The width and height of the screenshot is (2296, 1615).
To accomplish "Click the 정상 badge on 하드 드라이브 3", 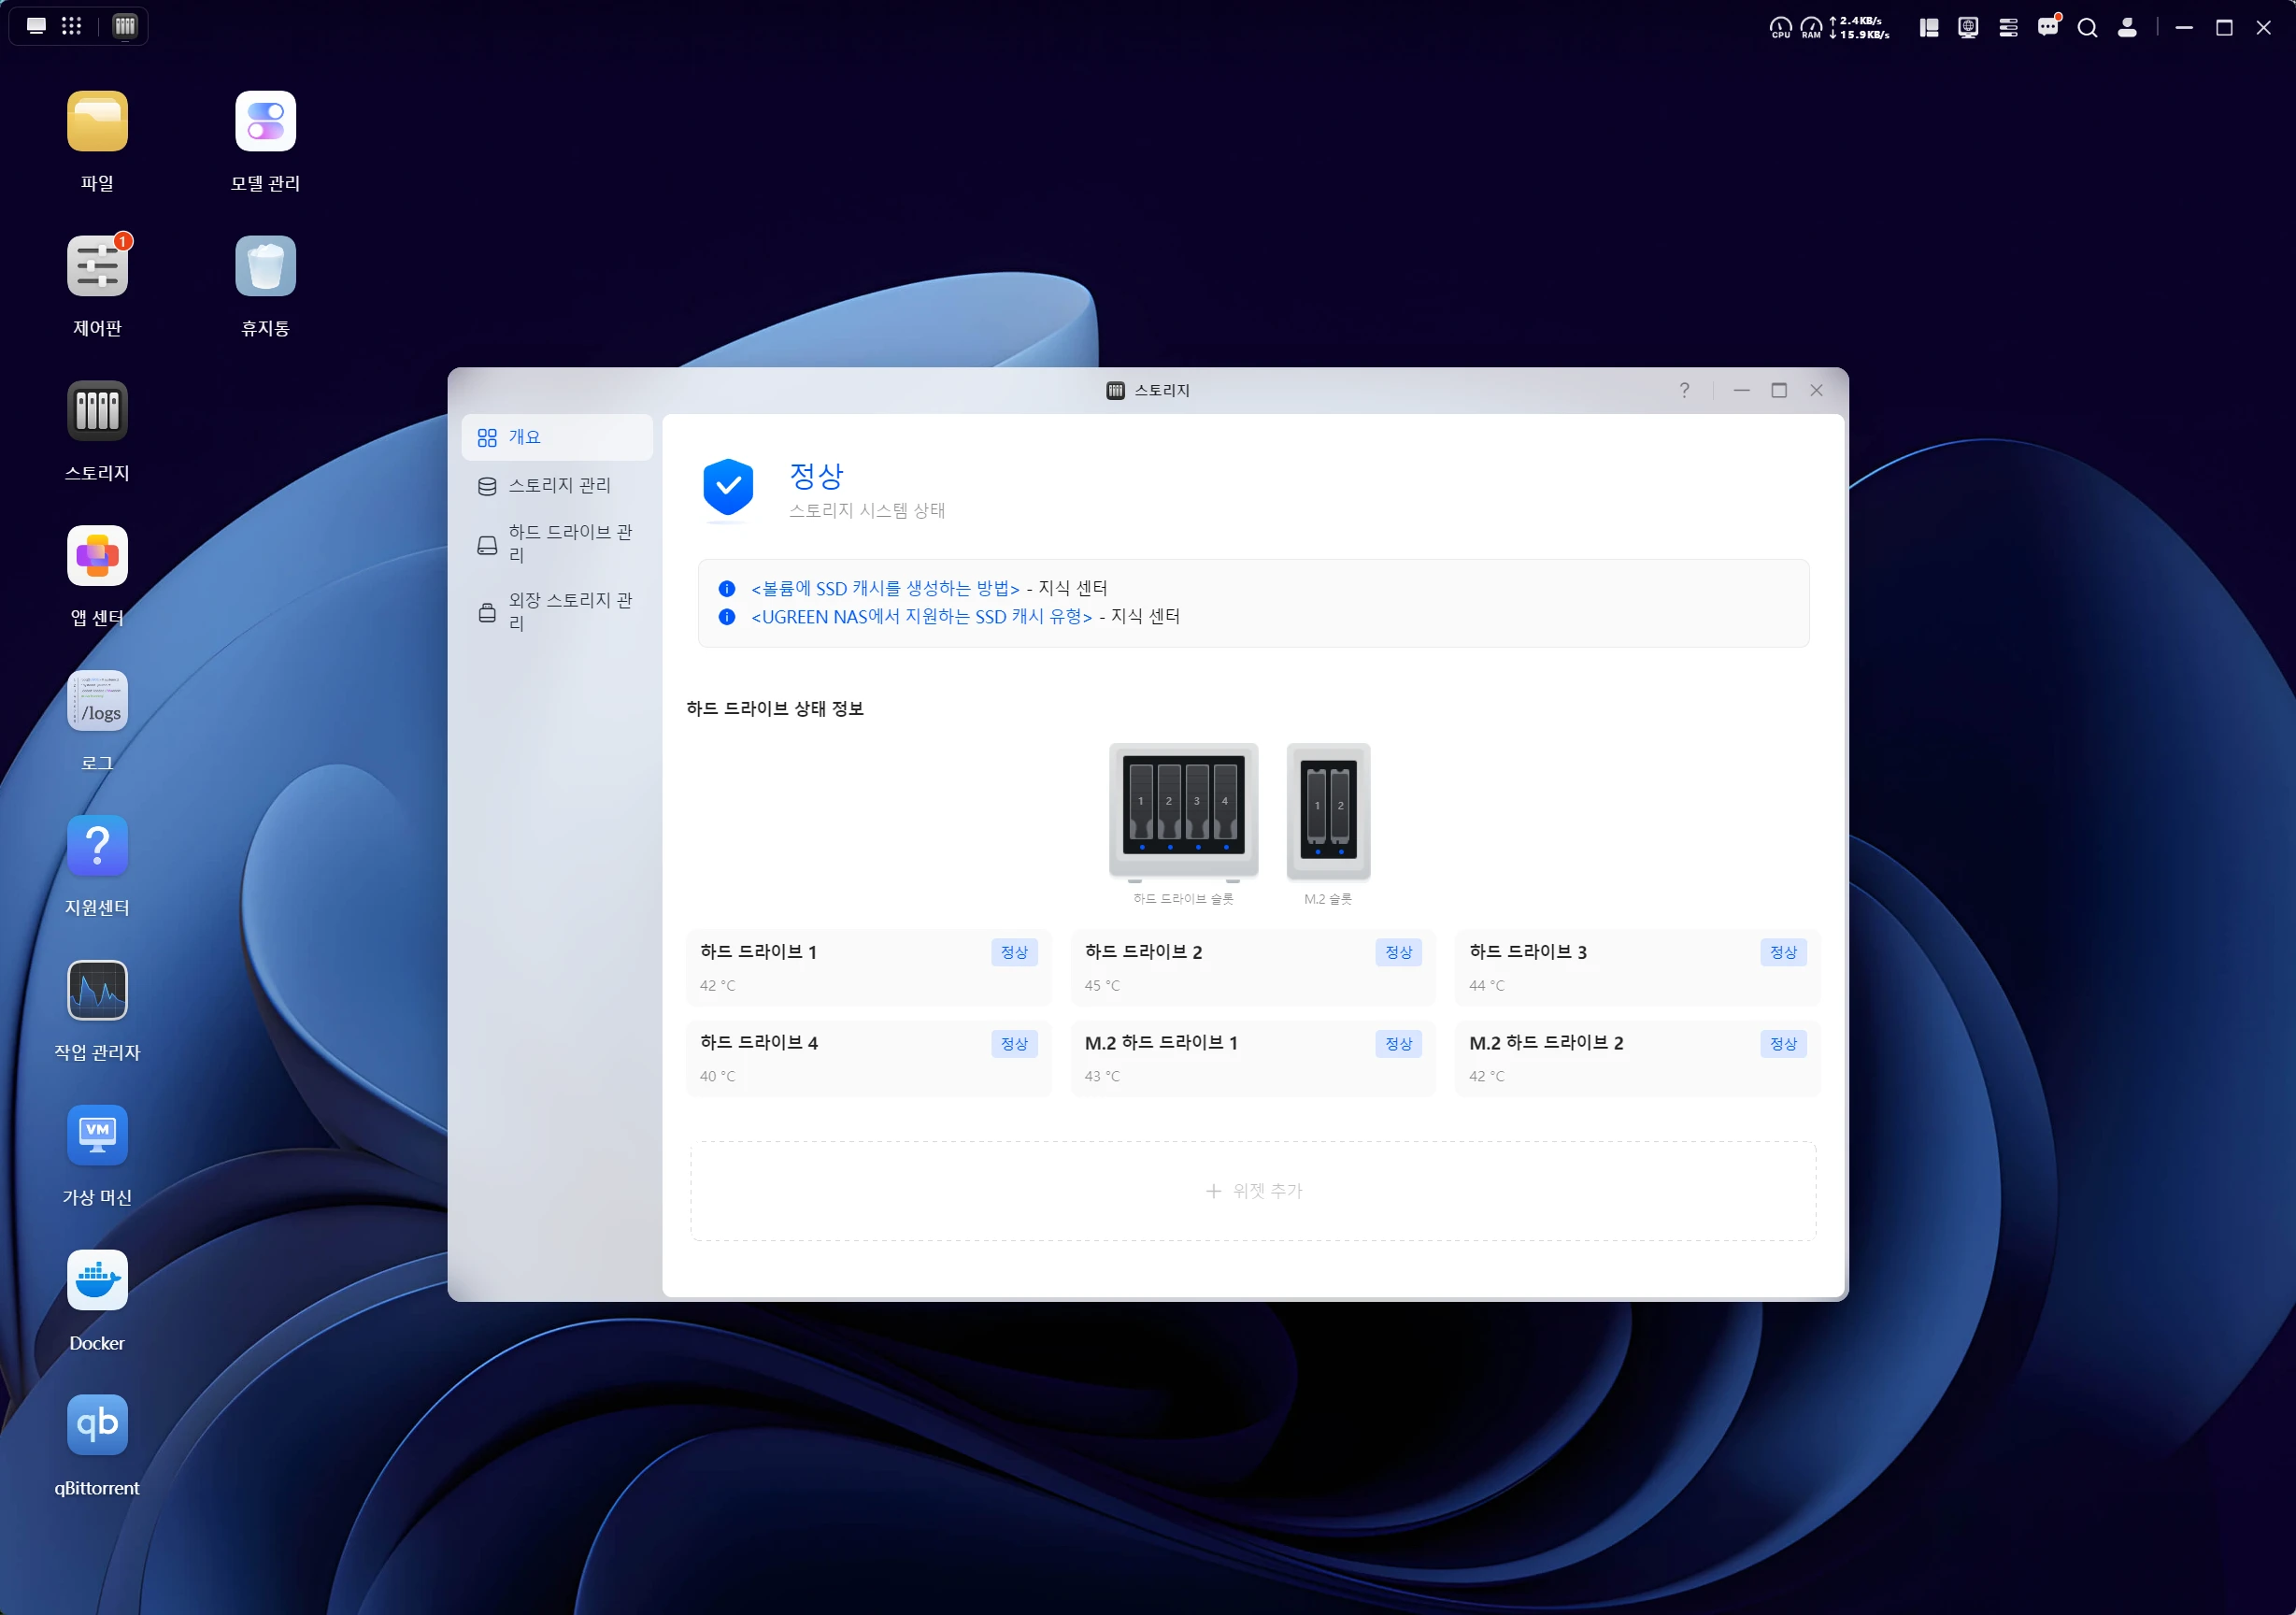I will coord(1783,953).
